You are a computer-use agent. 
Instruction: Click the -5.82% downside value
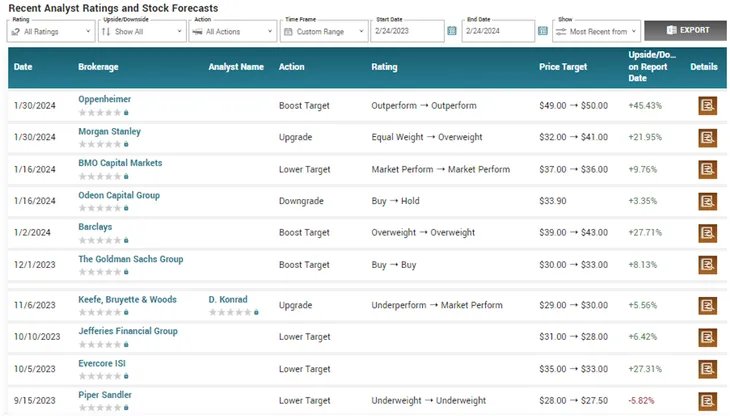pos(641,401)
